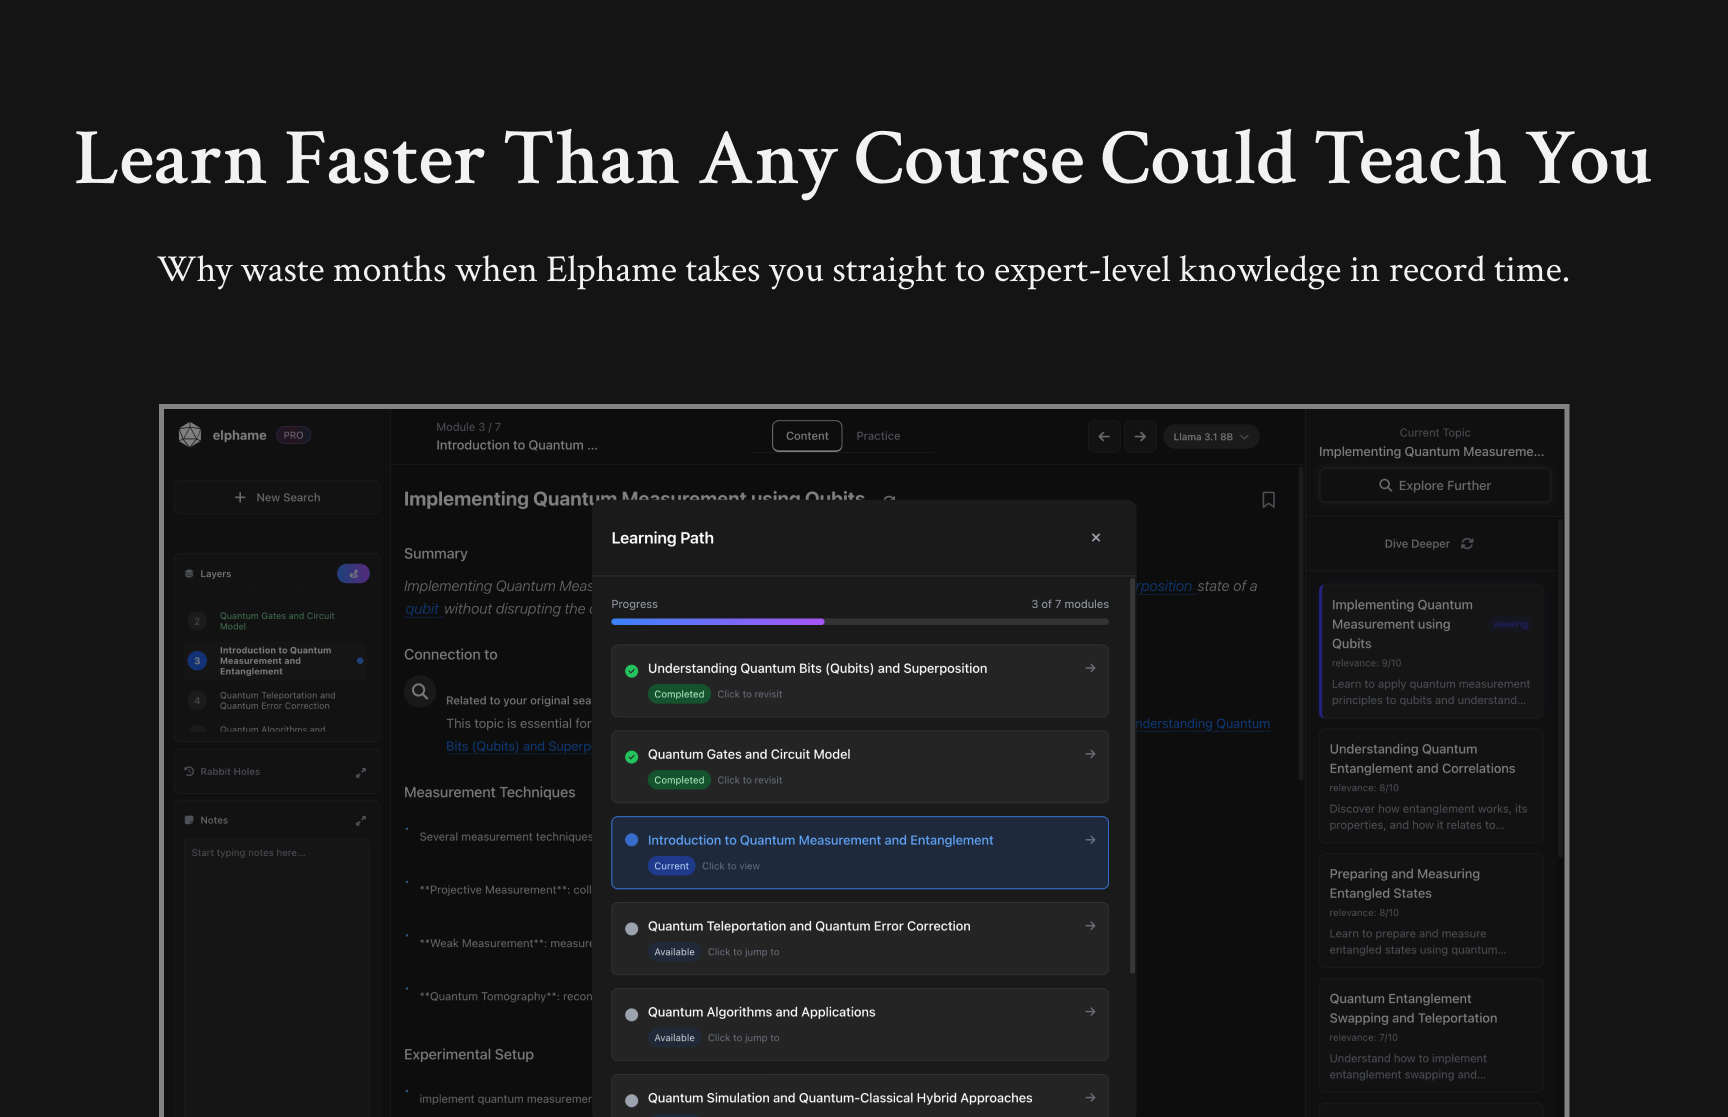Close the Learning Path dialog
Image resolution: width=1728 pixels, height=1117 pixels.
[1096, 538]
